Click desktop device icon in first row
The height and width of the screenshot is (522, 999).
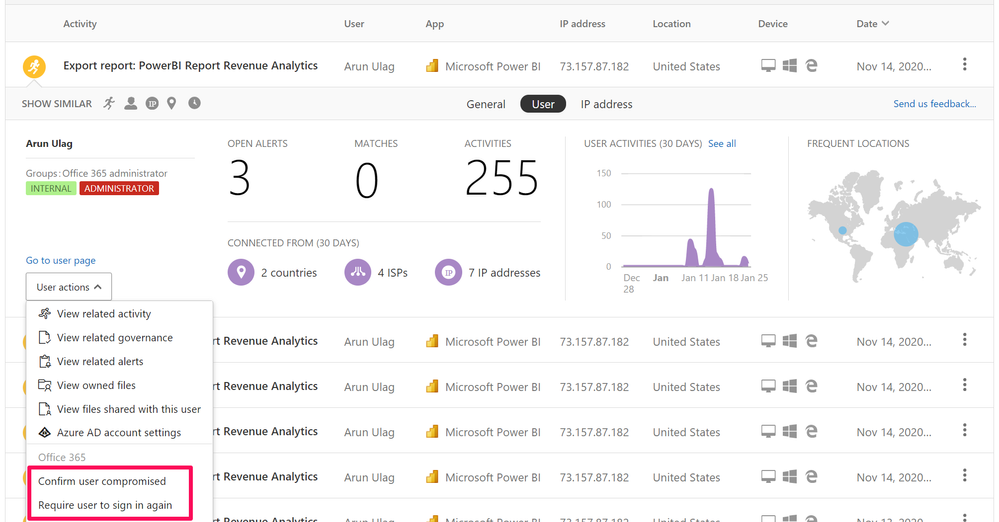(768, 66)
